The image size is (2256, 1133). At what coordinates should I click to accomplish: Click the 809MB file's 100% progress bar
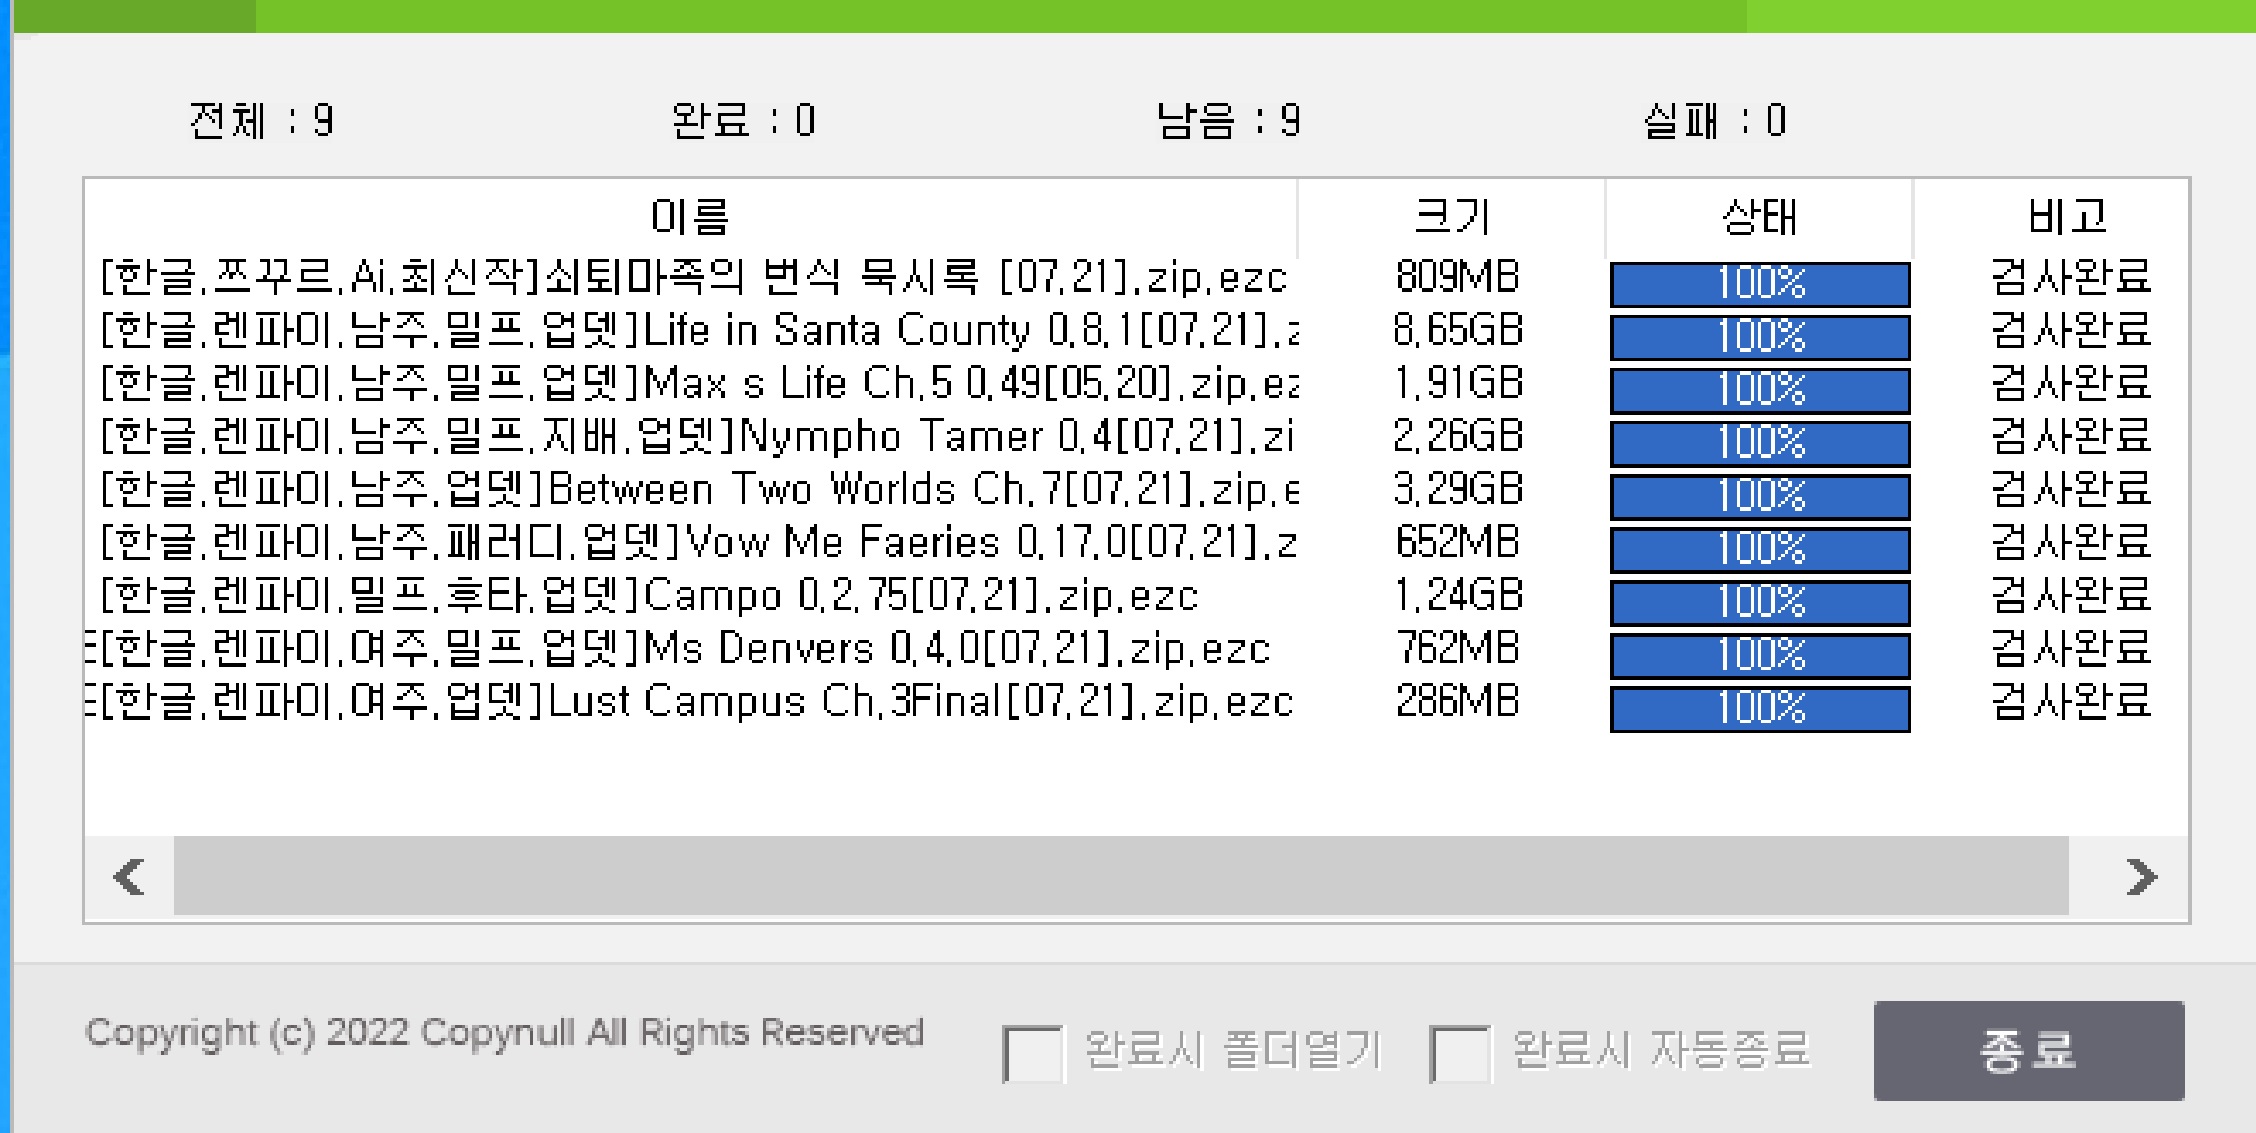click(x=1759, y=284)
